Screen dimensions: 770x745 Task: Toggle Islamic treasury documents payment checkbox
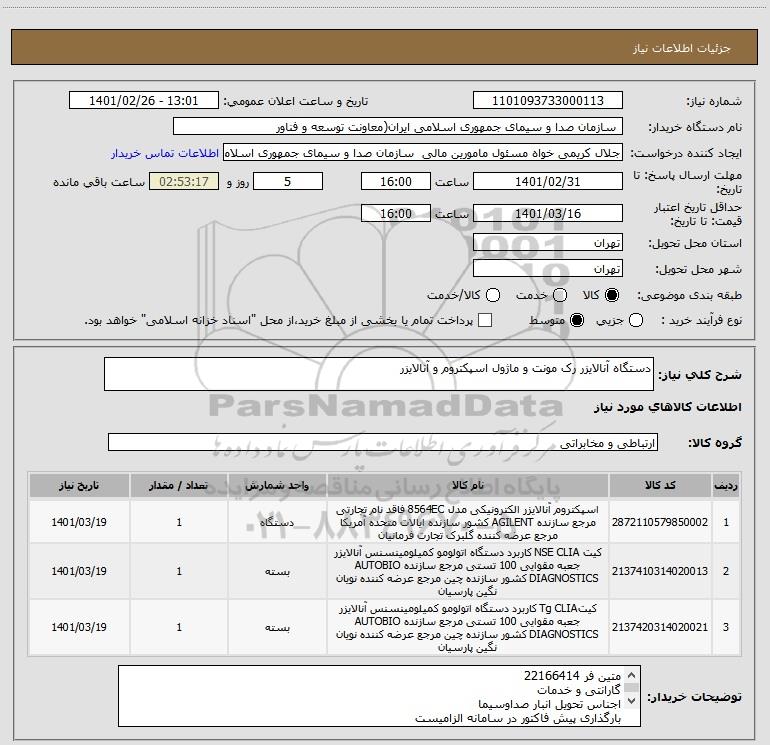(x=485, y=320)
